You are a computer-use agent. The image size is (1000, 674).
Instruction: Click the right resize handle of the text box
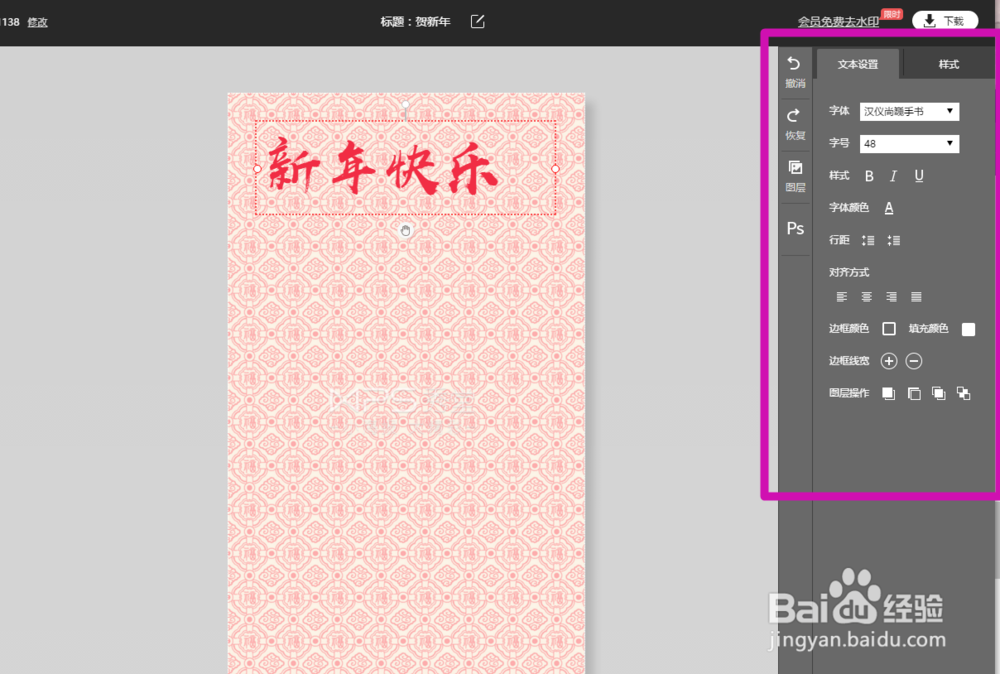[555, 169]
